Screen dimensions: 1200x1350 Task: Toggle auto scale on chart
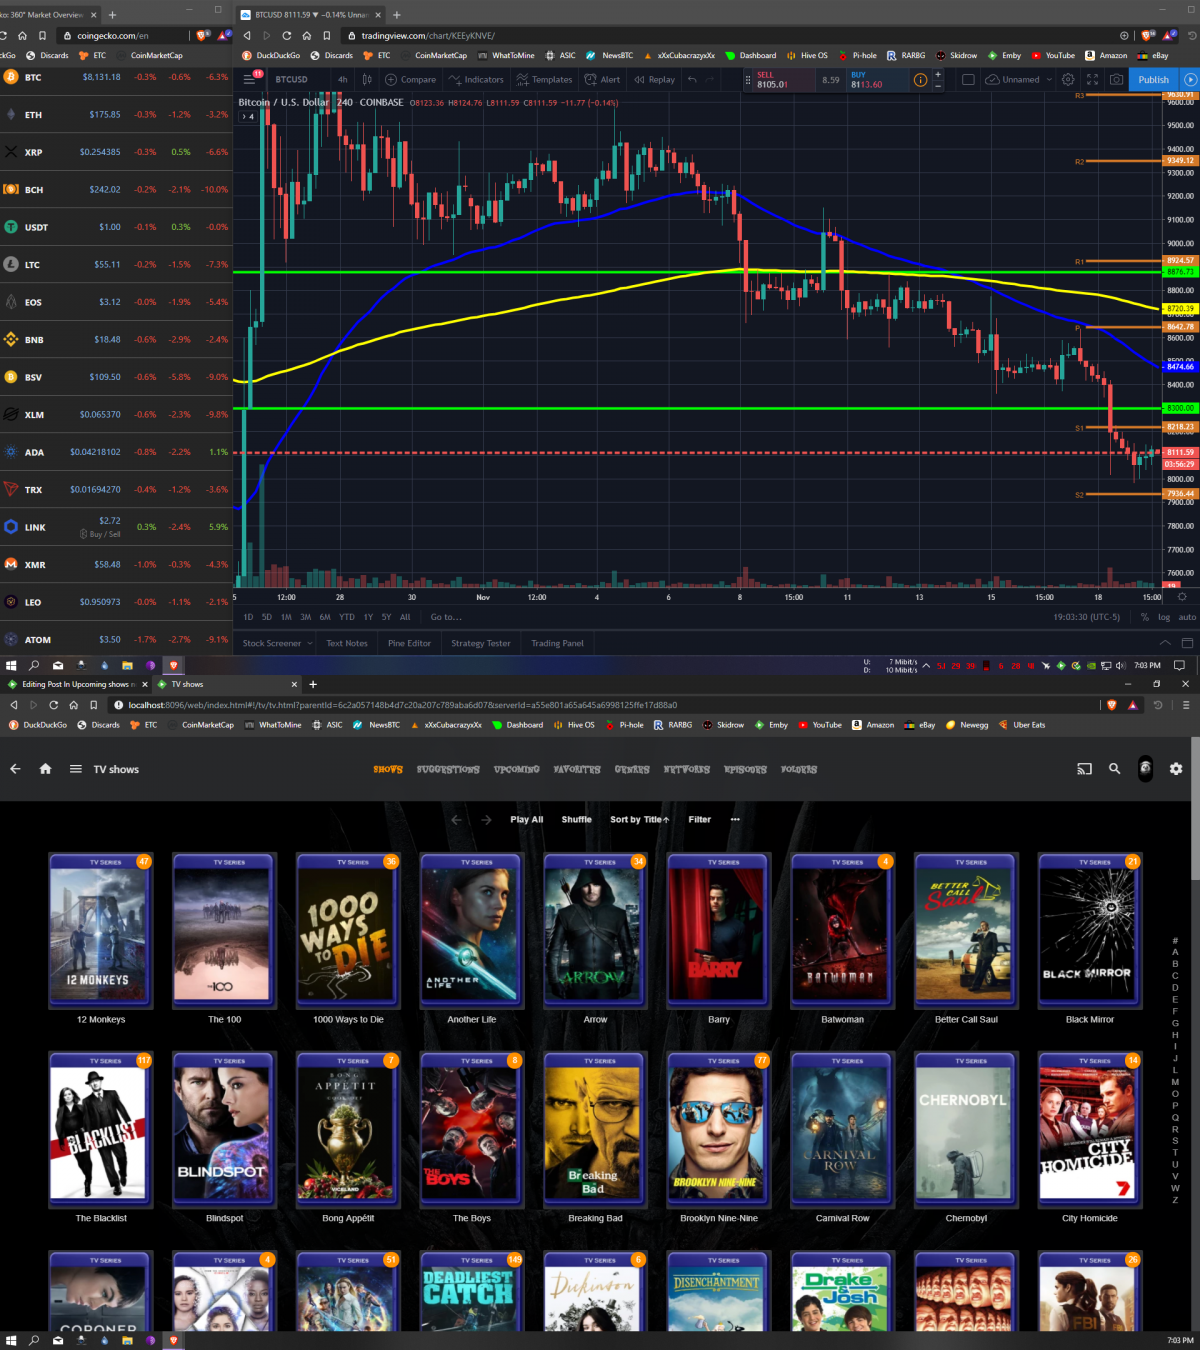(x=1187, y=617)
